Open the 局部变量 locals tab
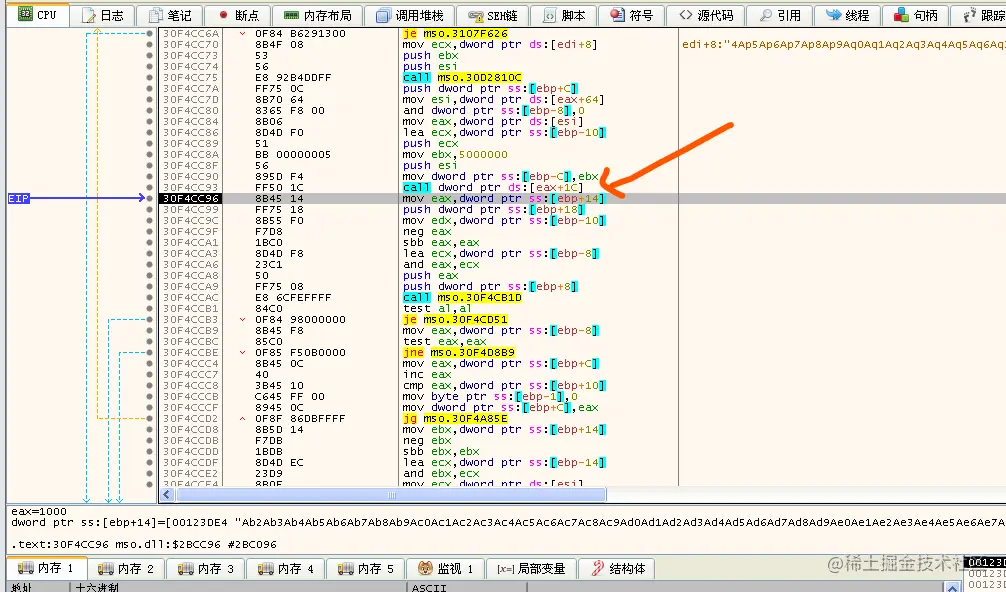This screenshot has width=1006, height=592. click(x=531, y=568)
